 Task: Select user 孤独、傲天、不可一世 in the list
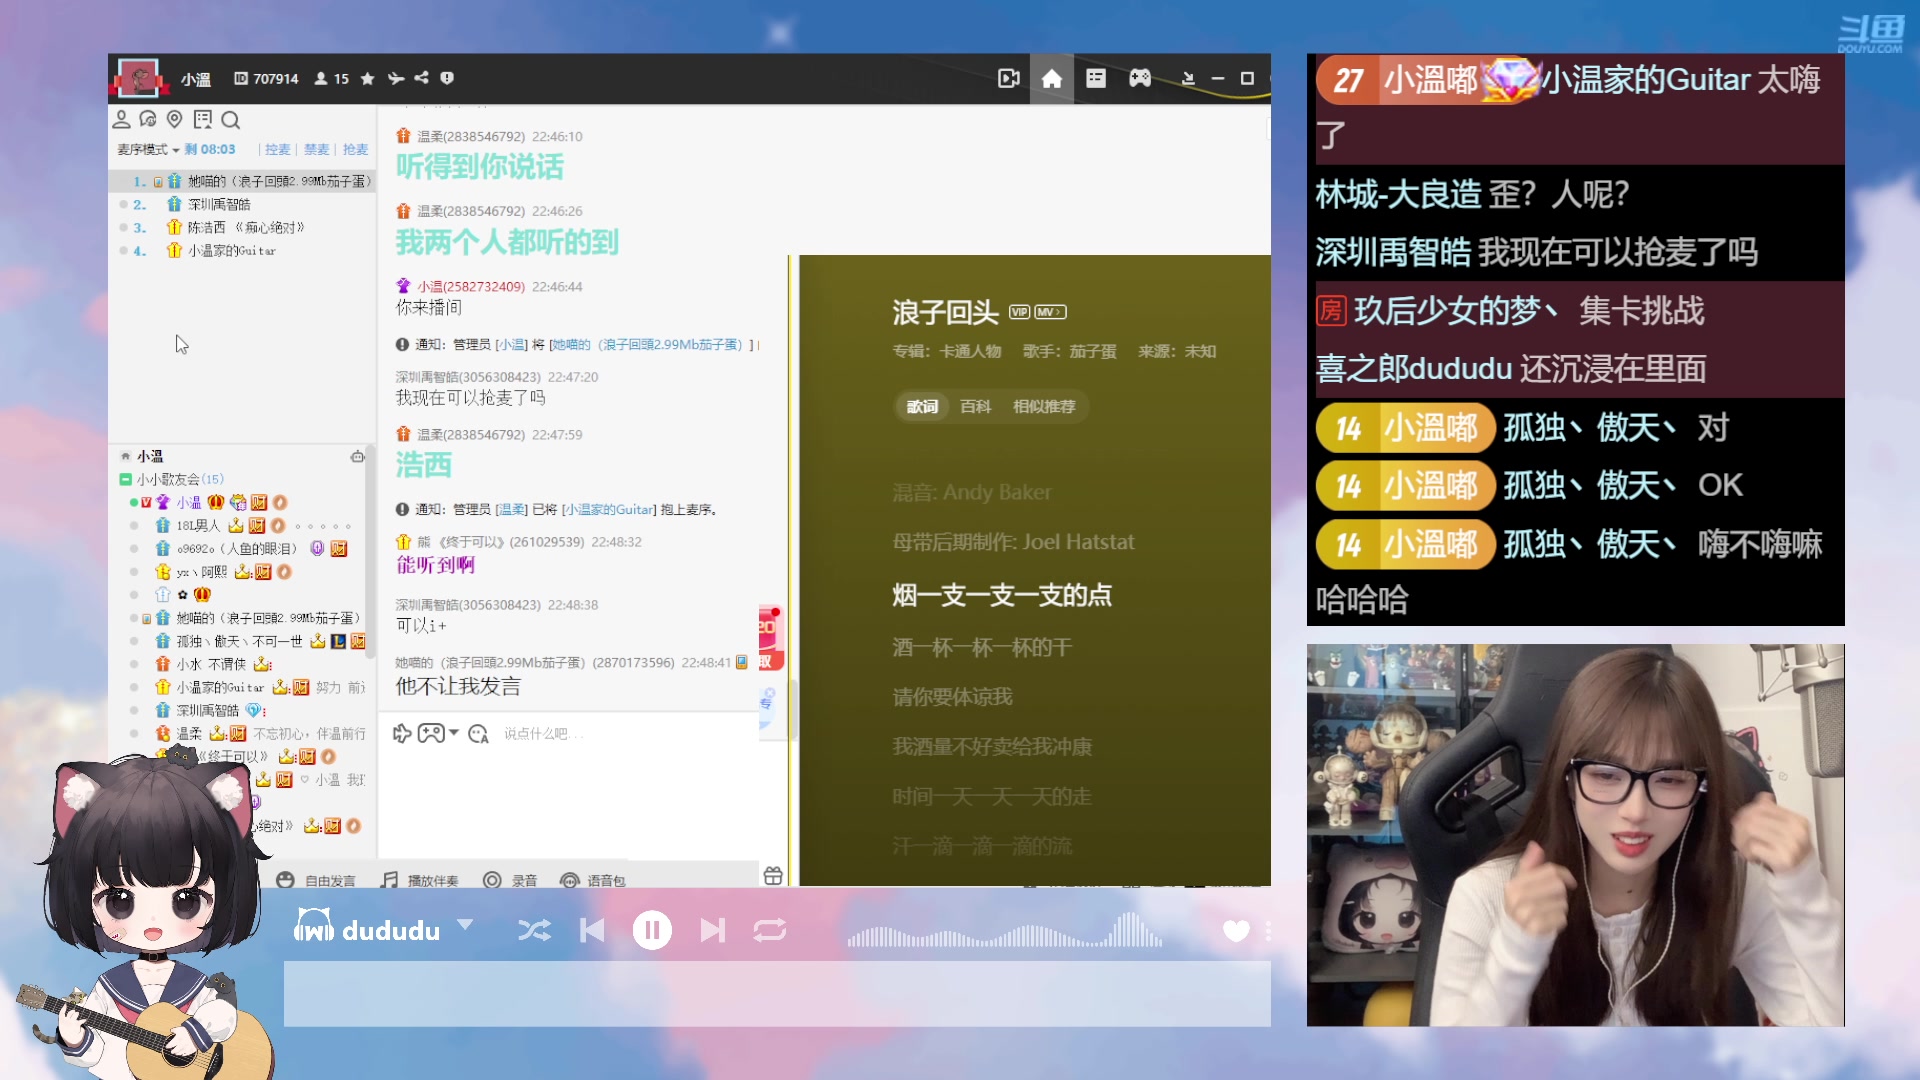pyautogui.click(x=240, y=641)
